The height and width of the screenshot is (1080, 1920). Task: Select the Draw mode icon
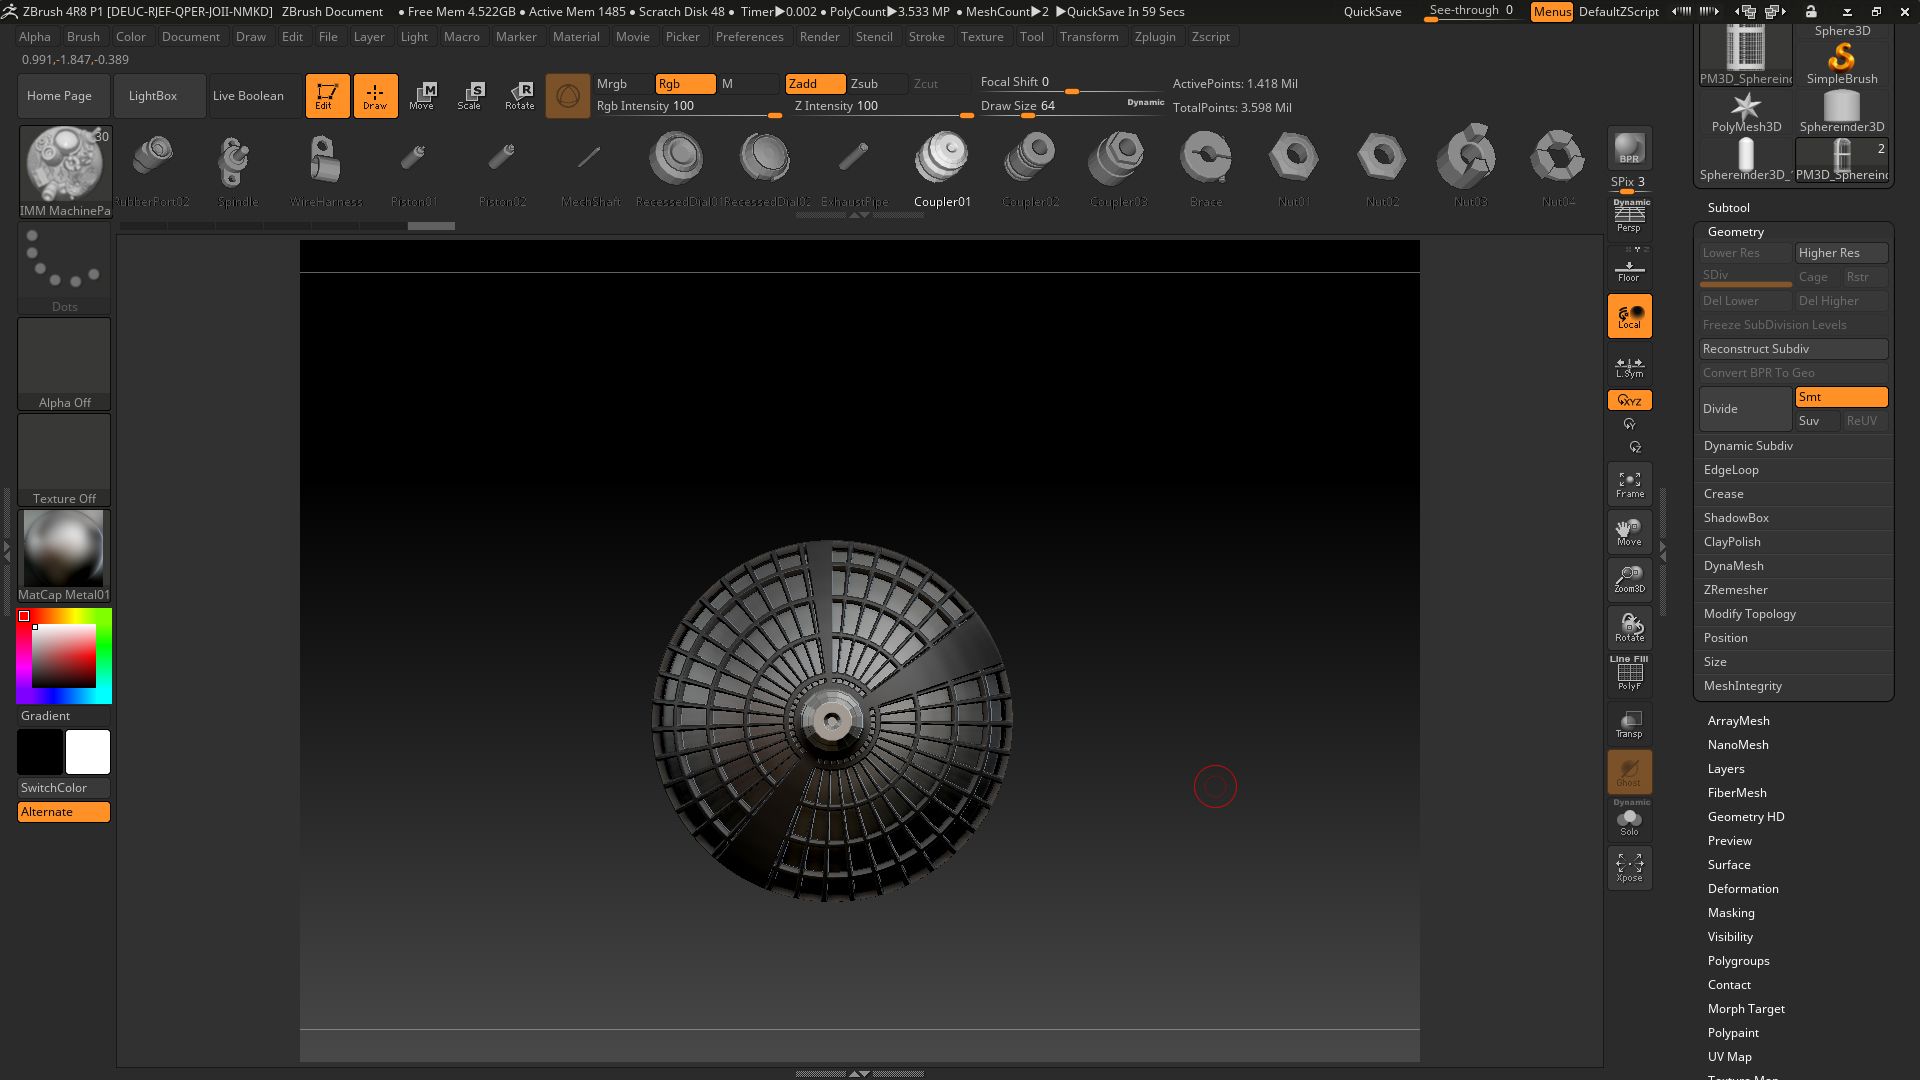click(x=375, y=96)
